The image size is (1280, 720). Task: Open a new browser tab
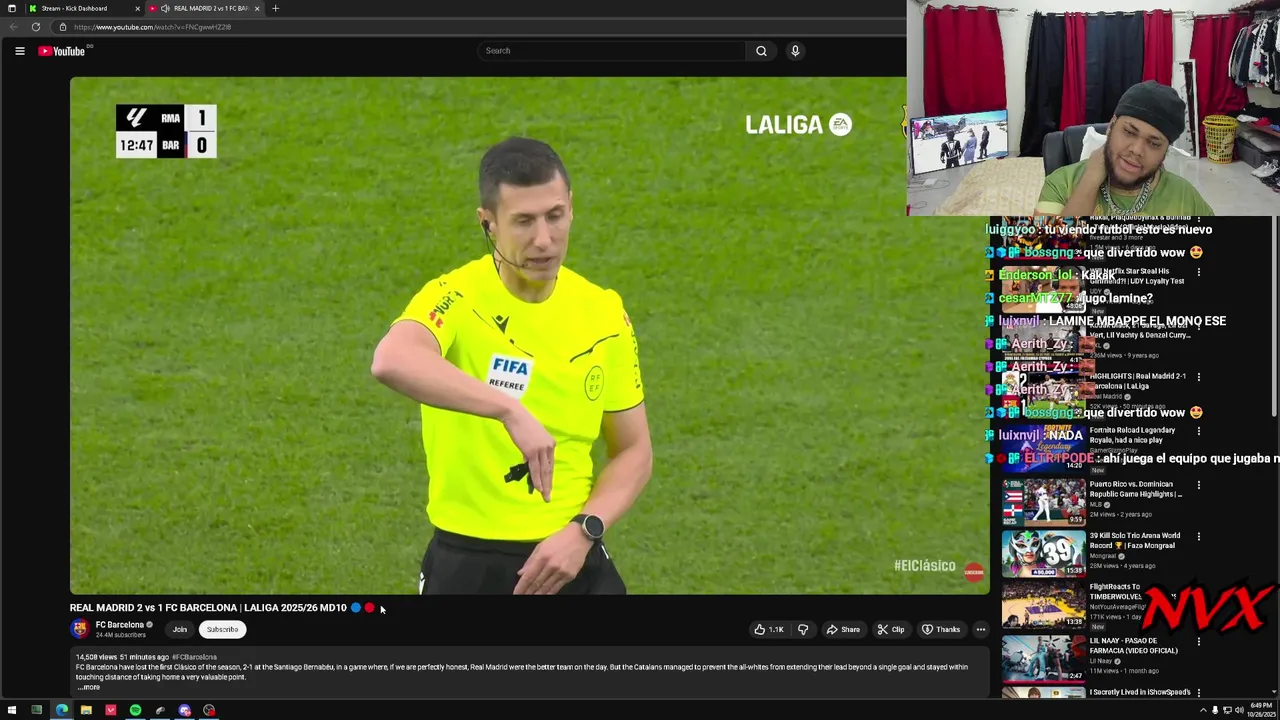[275, 8]
